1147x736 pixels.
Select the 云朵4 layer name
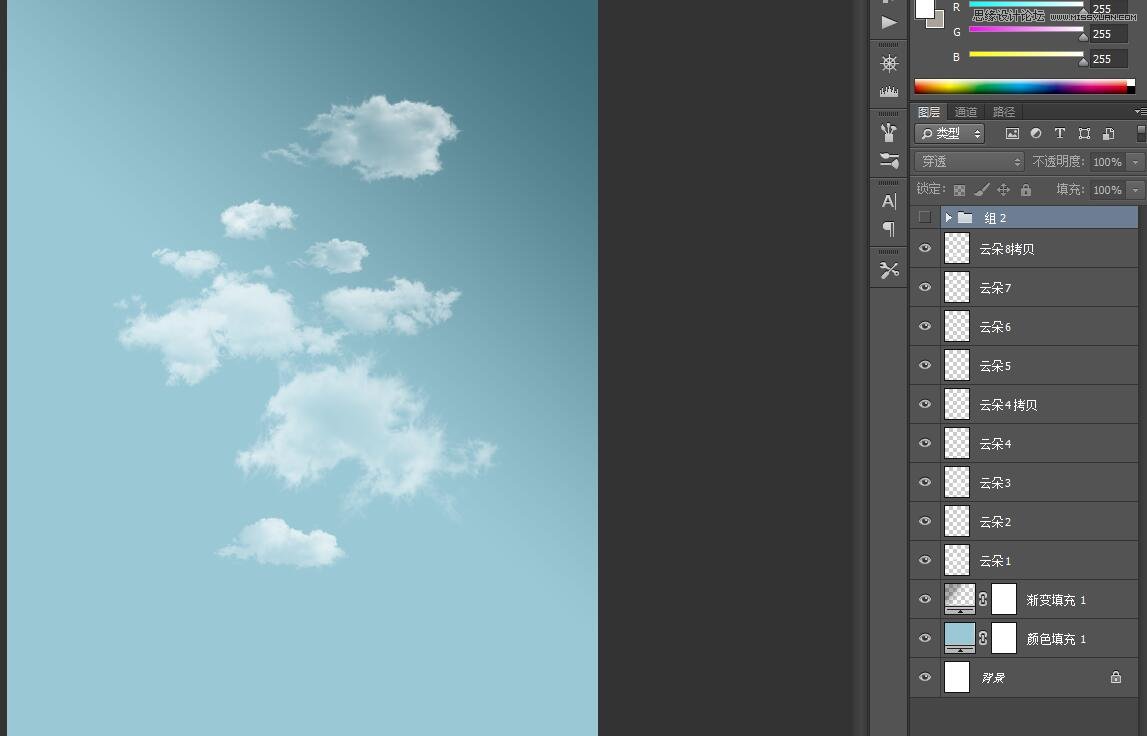click(995, 443)
